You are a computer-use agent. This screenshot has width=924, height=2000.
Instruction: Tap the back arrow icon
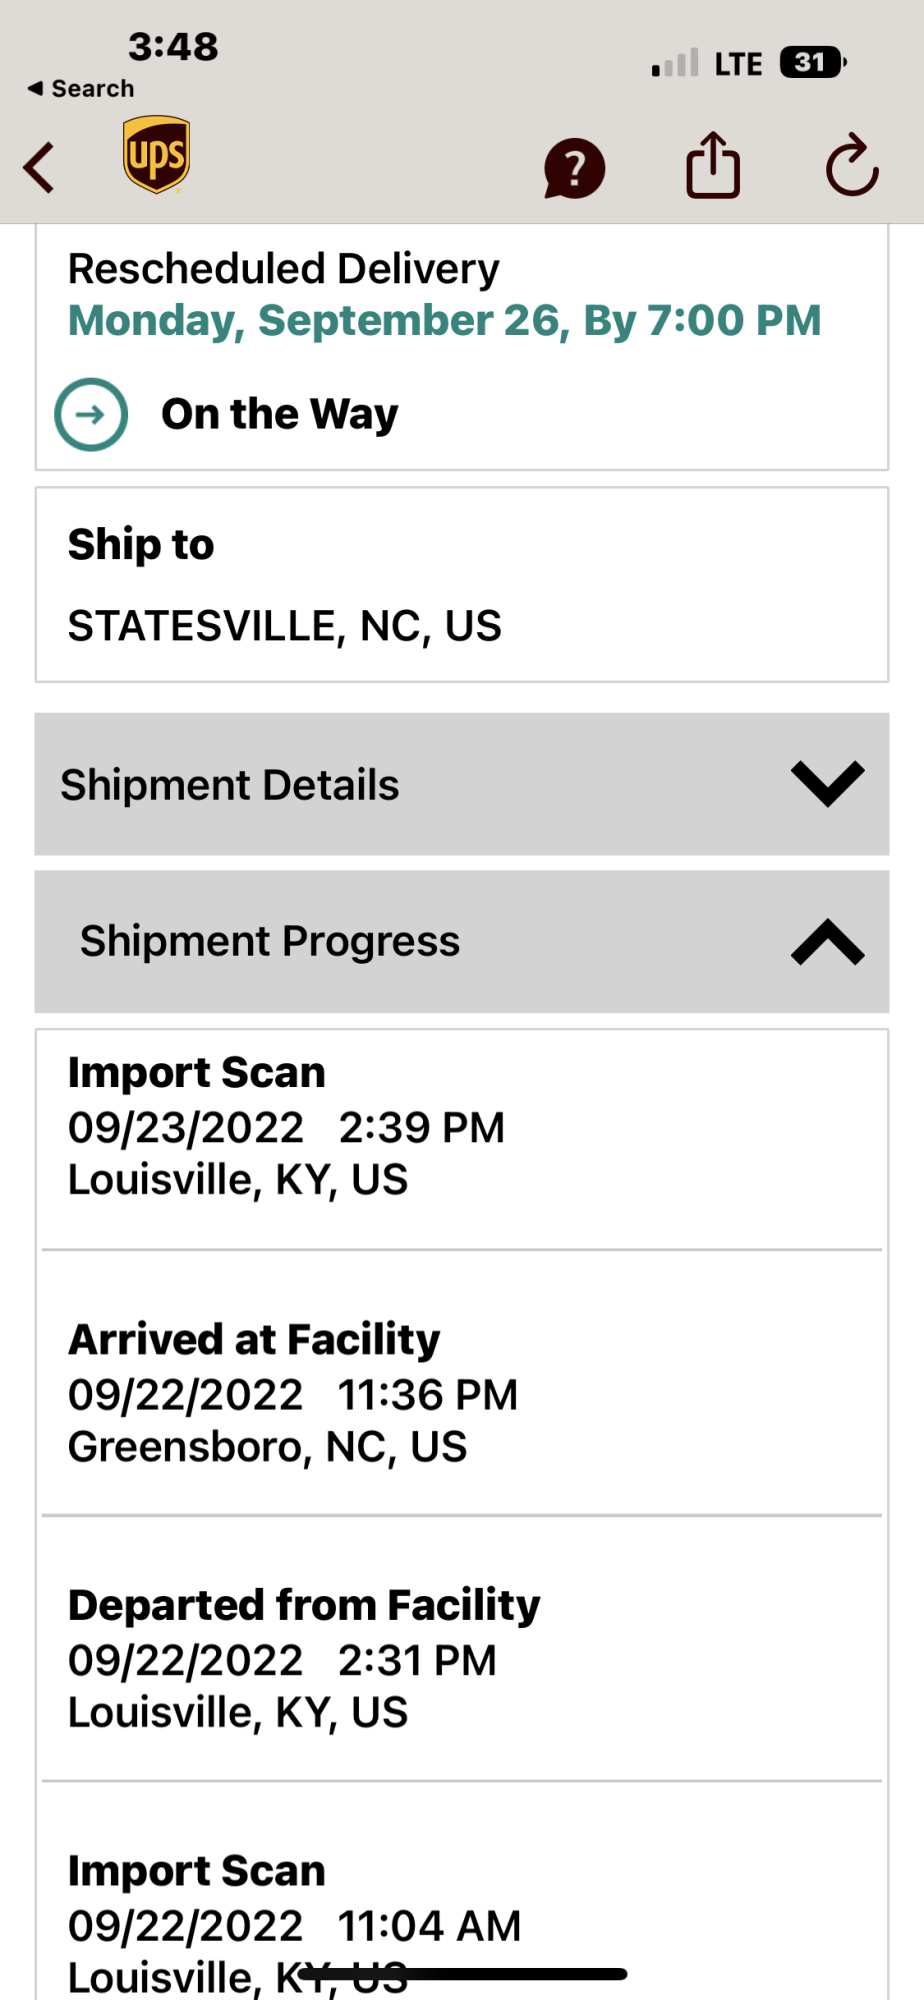pyautogui.click(x=40, y=167)
